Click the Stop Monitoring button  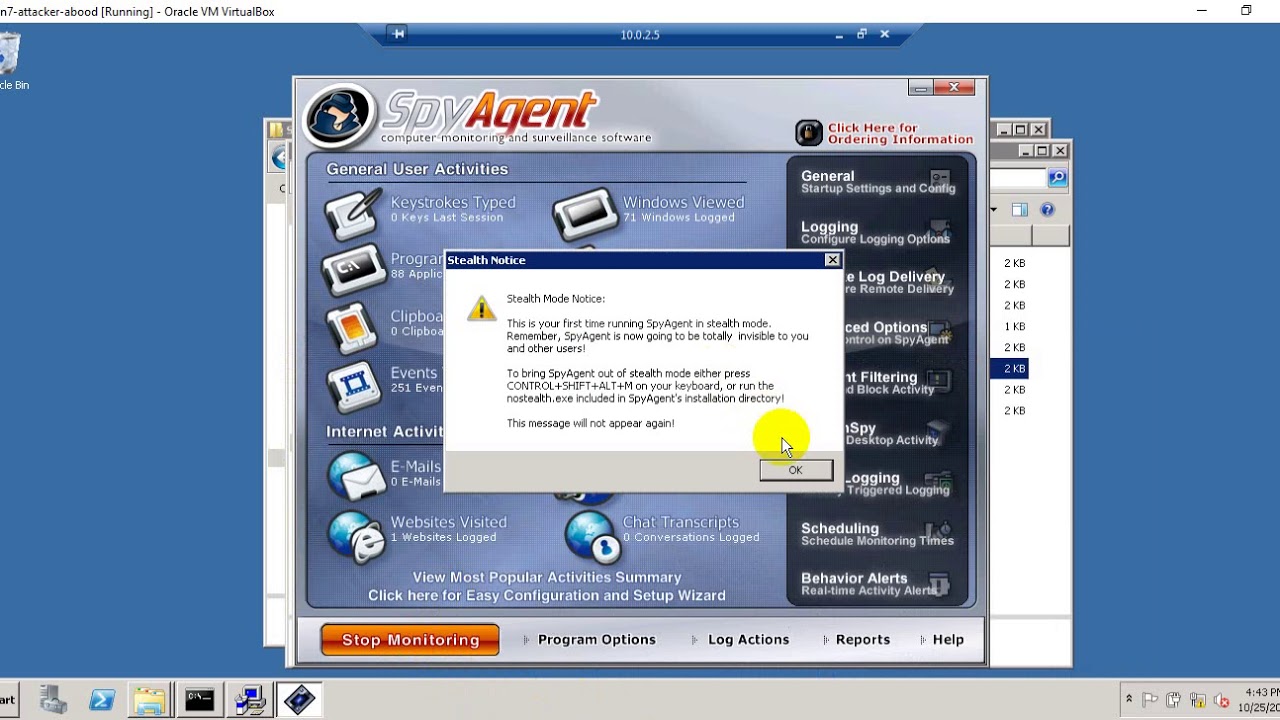tap(410, 640)
